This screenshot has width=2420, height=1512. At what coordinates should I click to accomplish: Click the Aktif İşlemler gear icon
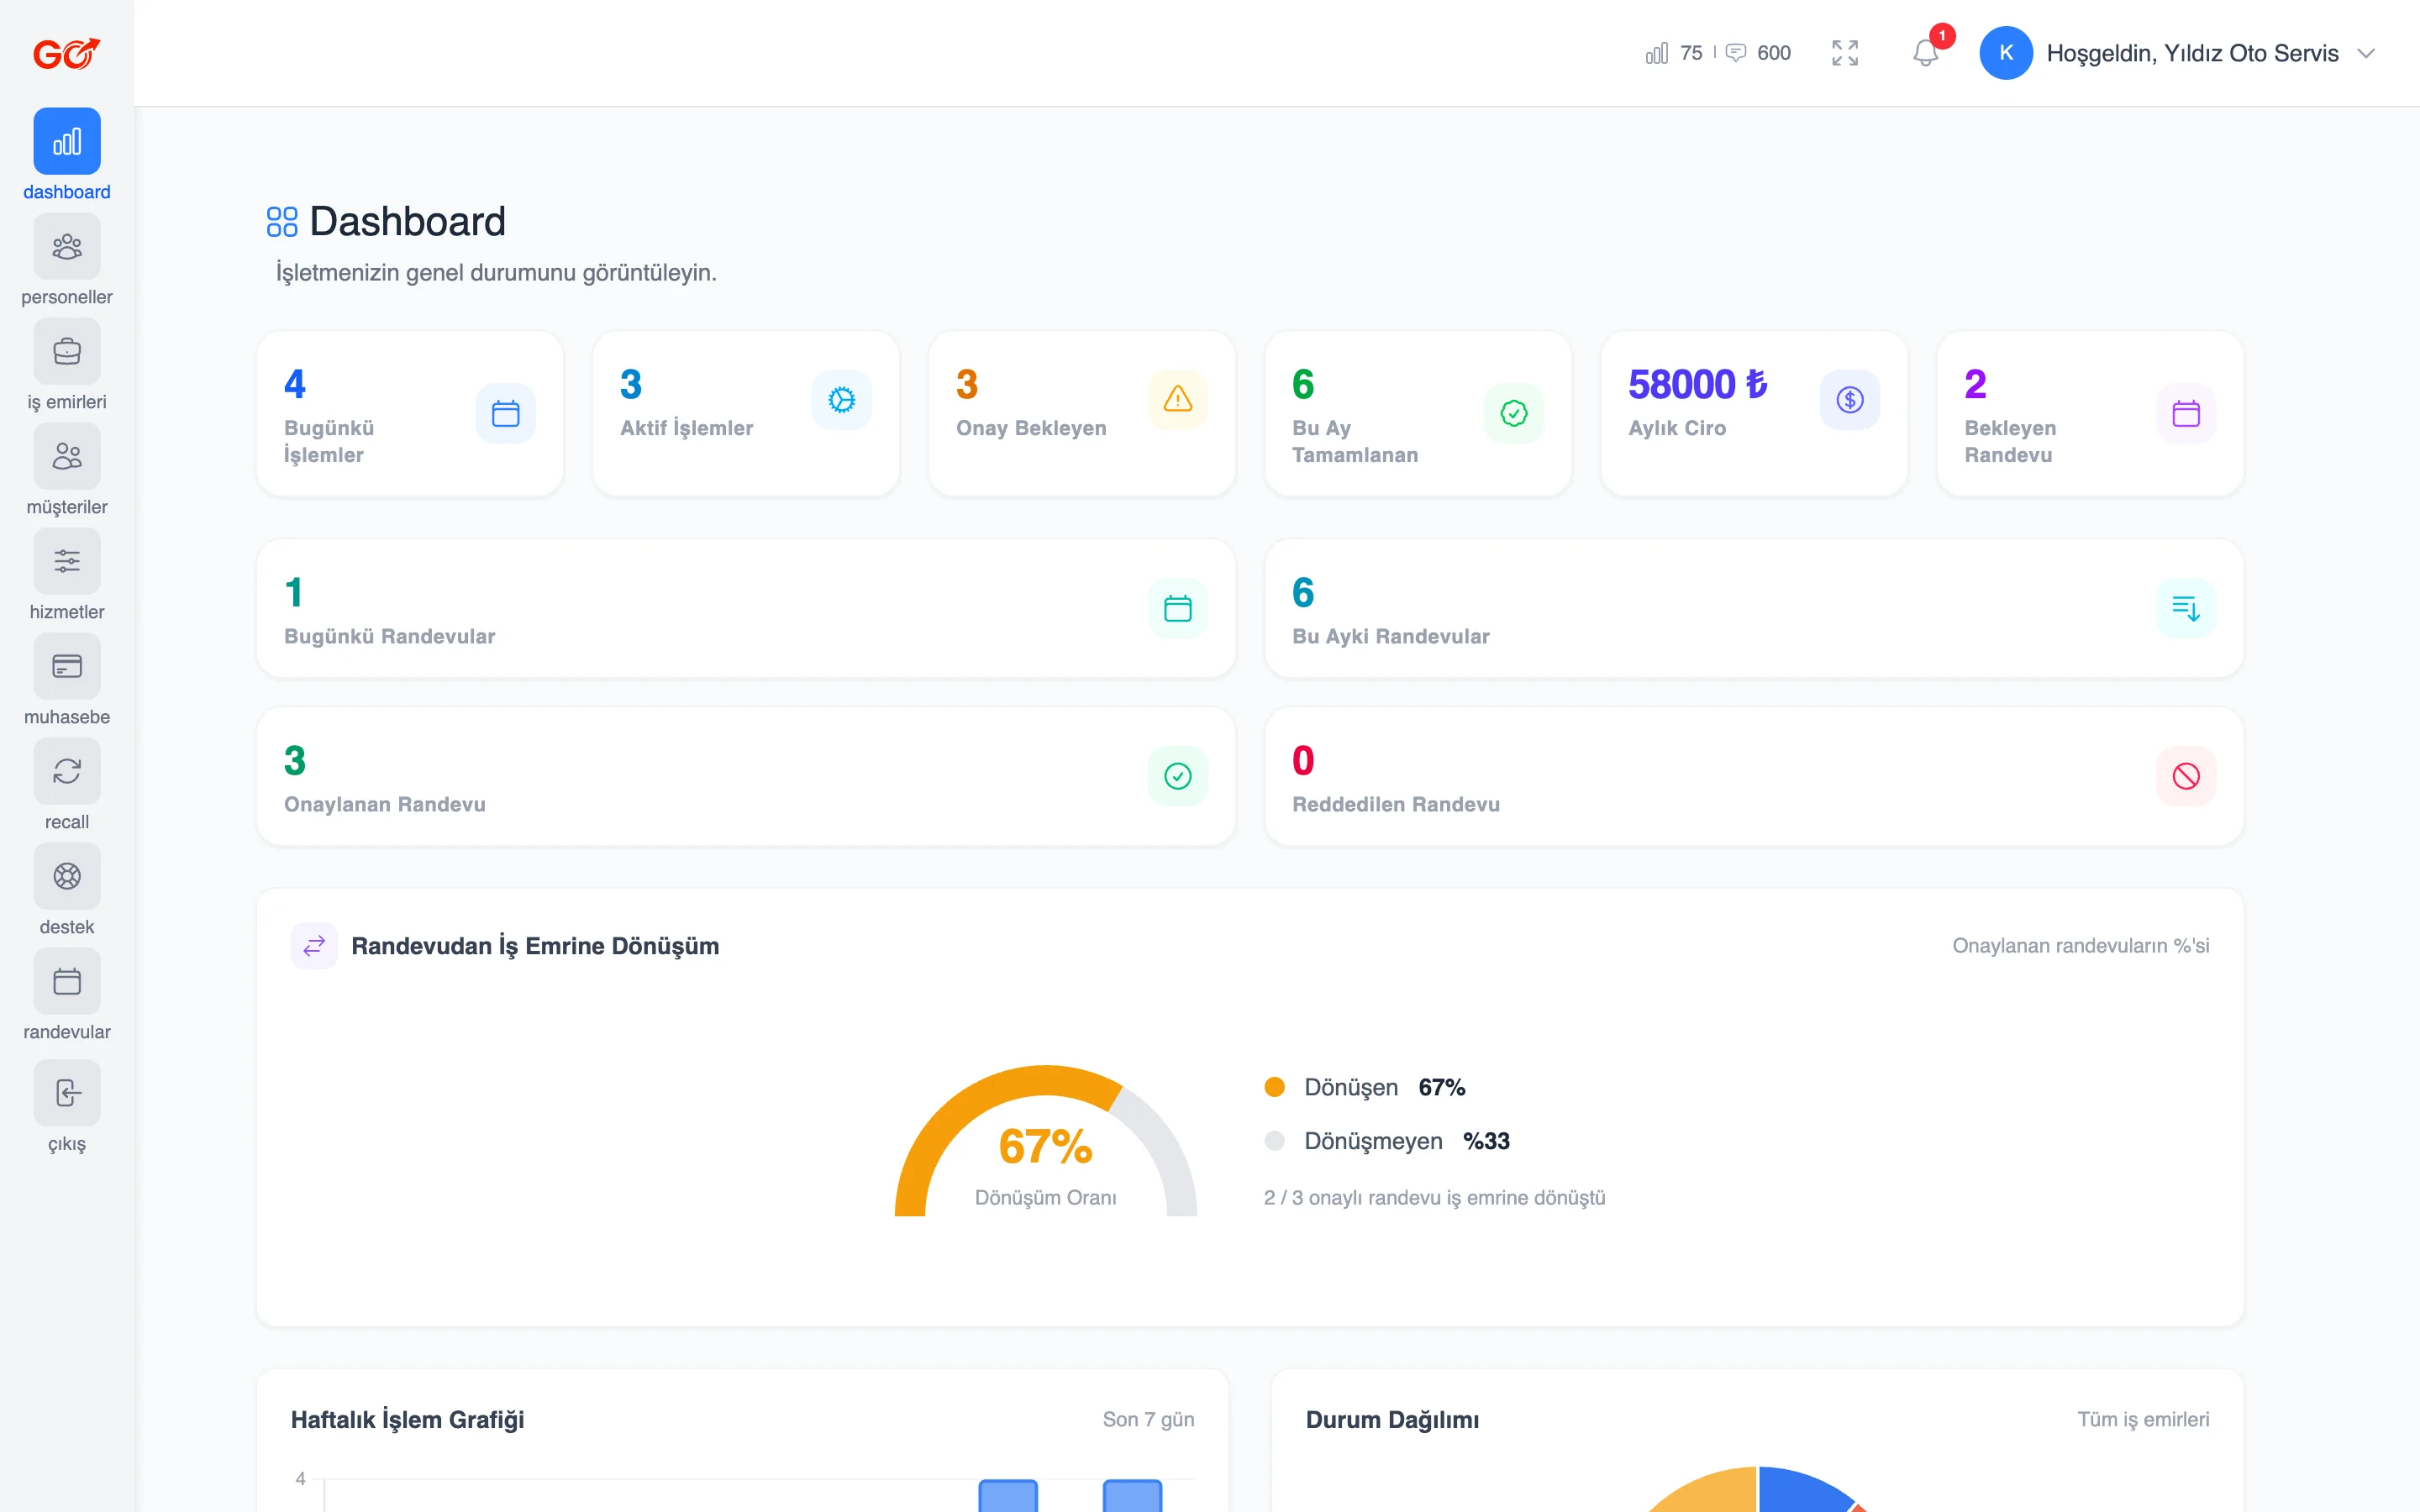coord(842,400)
